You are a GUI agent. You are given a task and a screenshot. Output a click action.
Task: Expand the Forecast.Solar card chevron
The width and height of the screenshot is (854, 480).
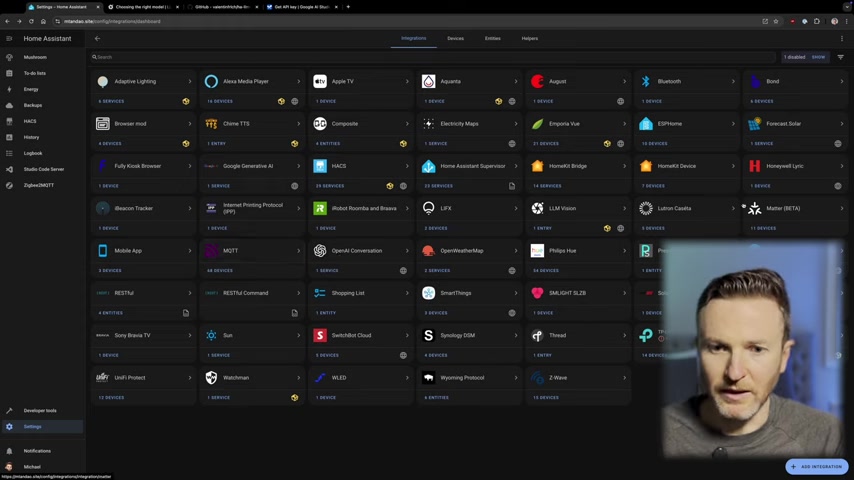pos(841,124)
